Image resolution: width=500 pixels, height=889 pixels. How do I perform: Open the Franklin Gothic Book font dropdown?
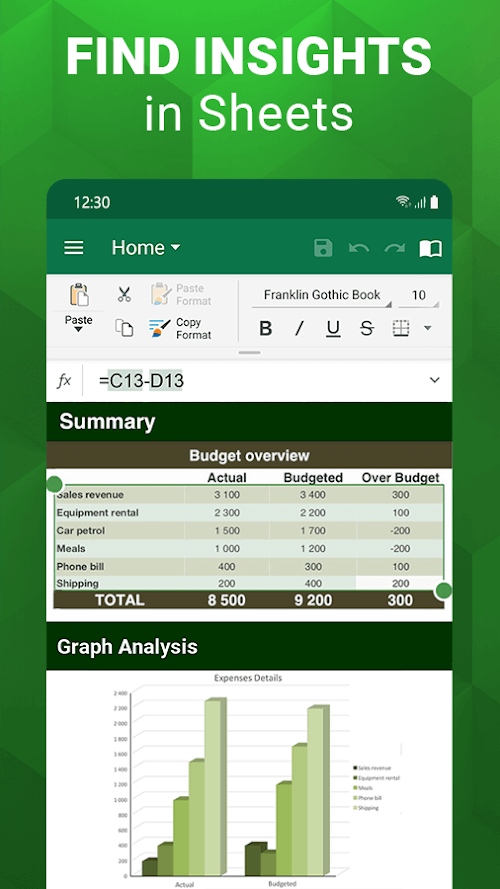click(x=322, y=296)
